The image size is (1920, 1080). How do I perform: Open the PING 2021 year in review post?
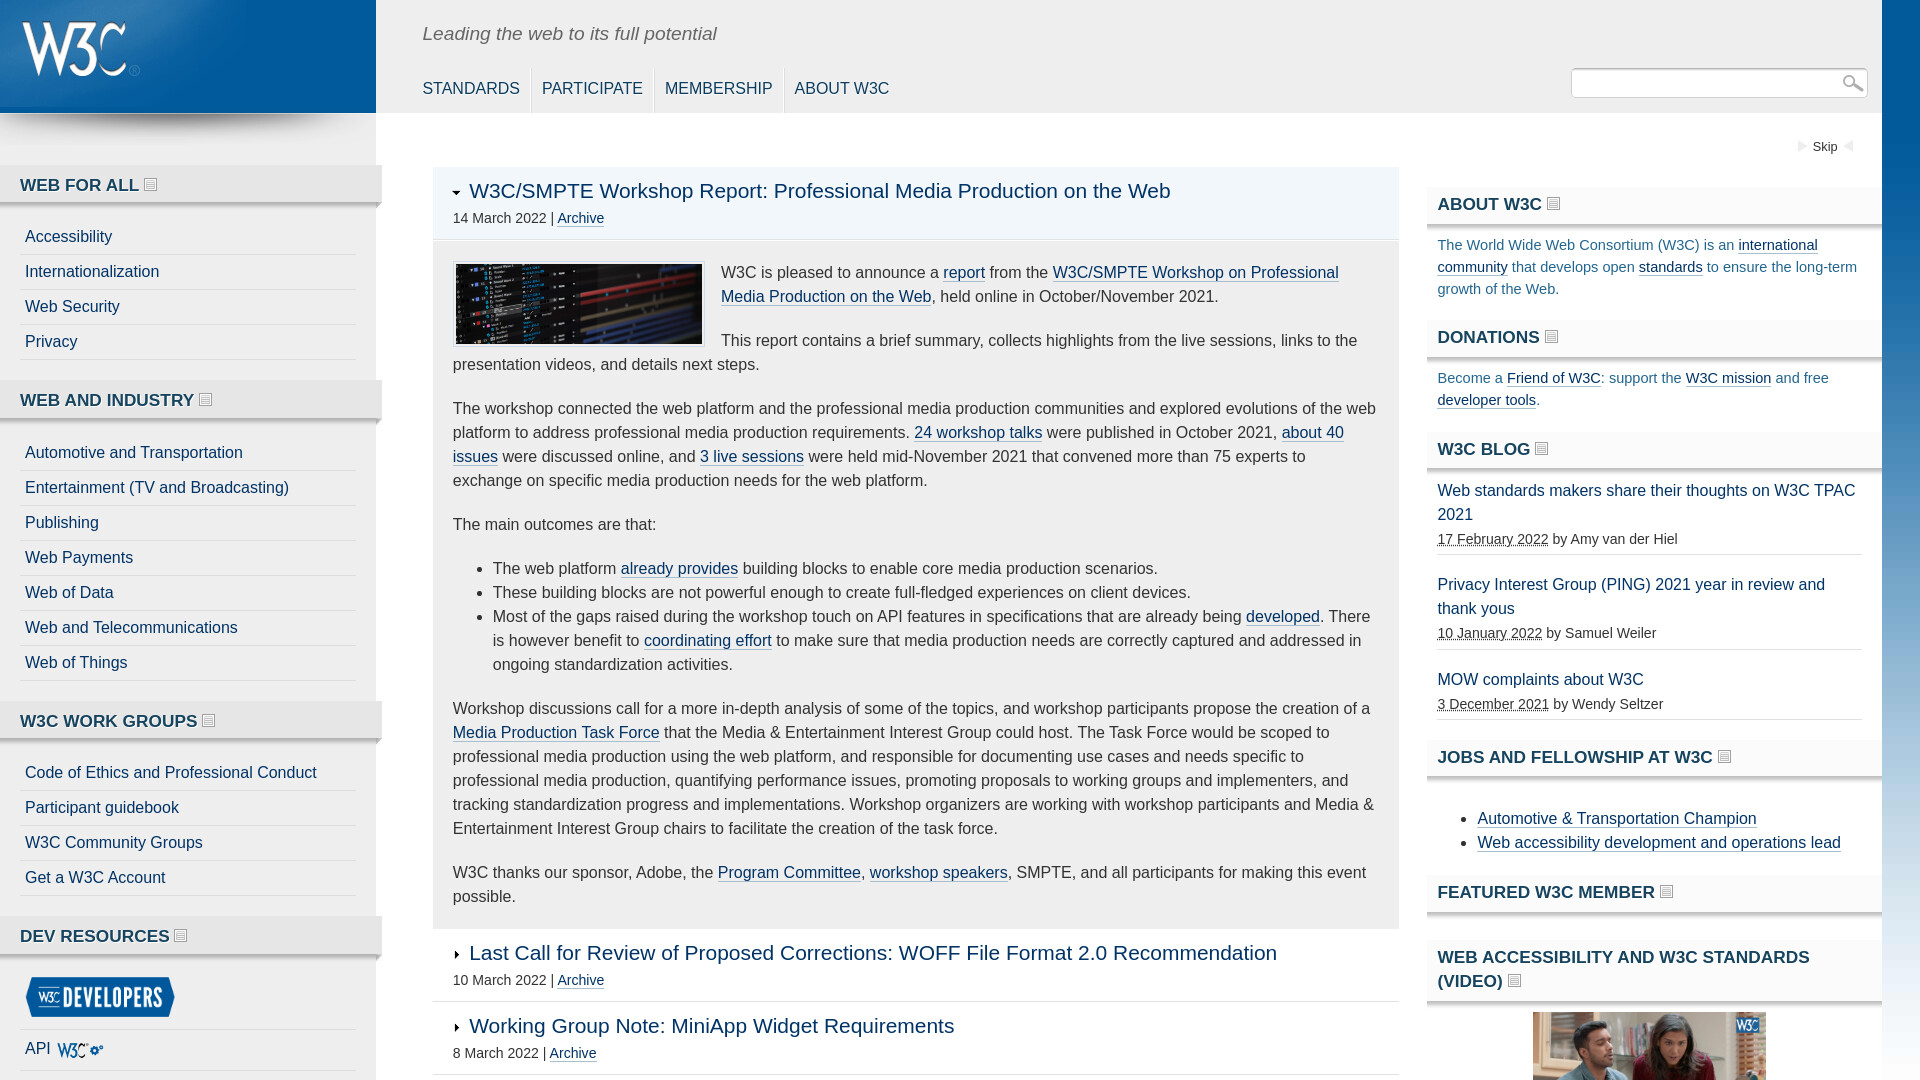coord(1631,597)
